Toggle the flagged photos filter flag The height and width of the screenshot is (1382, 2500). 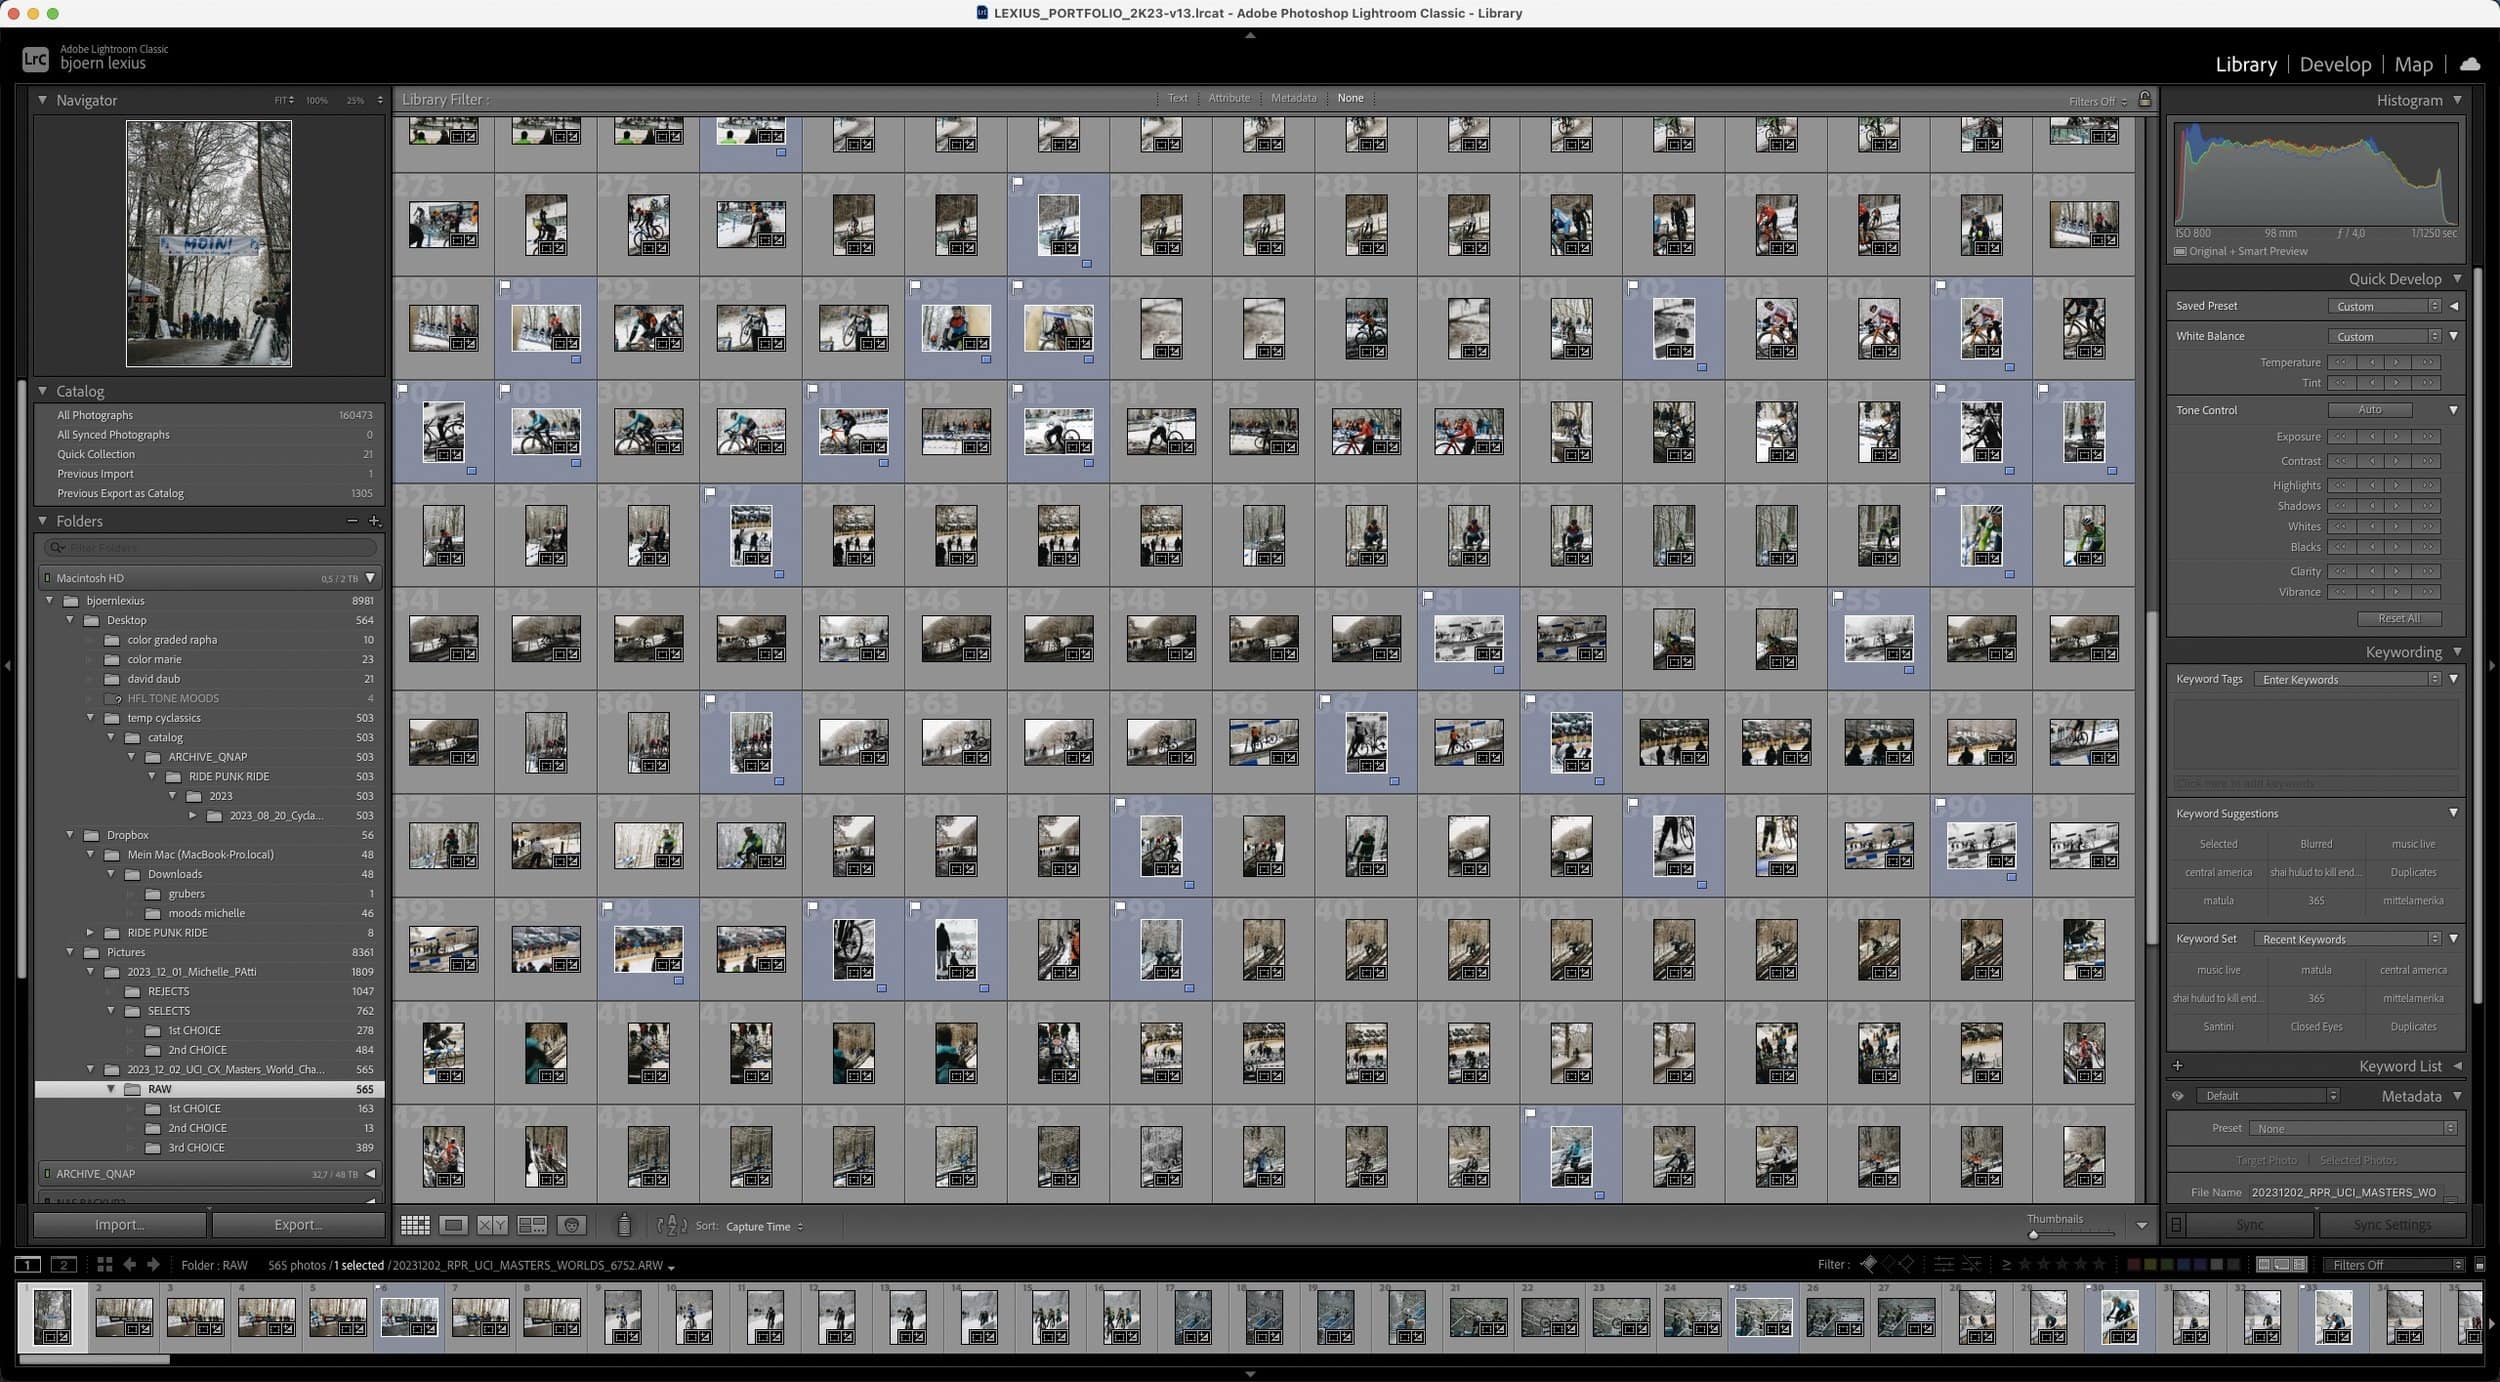(1868, 1265)
